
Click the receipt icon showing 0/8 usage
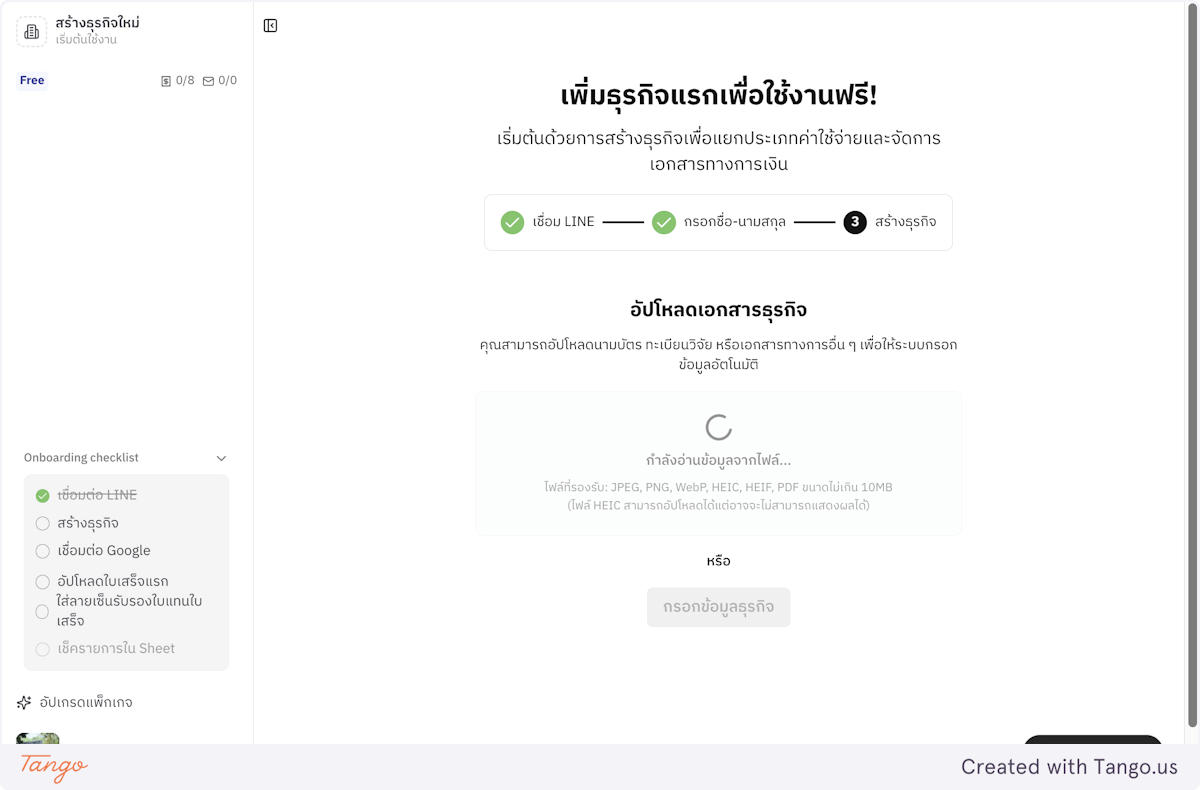pos(167,80)
